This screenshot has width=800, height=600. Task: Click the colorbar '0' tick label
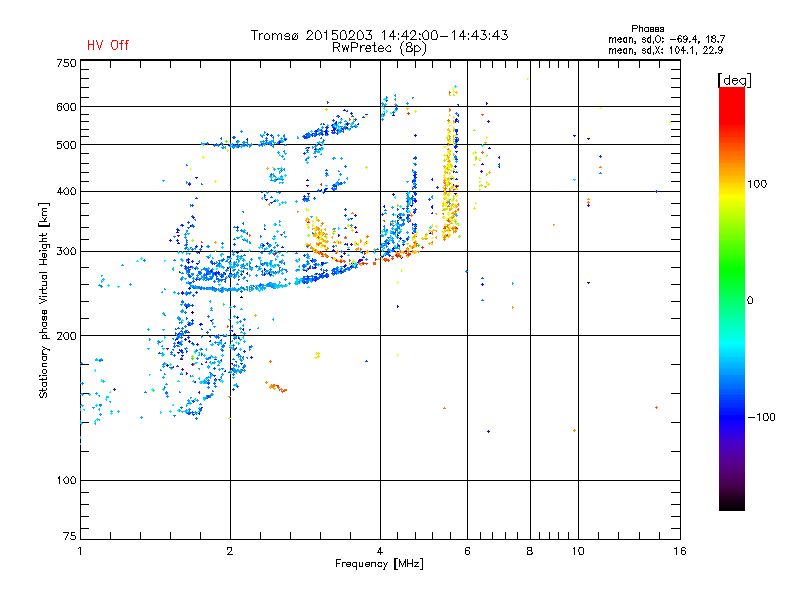(750, 300)
